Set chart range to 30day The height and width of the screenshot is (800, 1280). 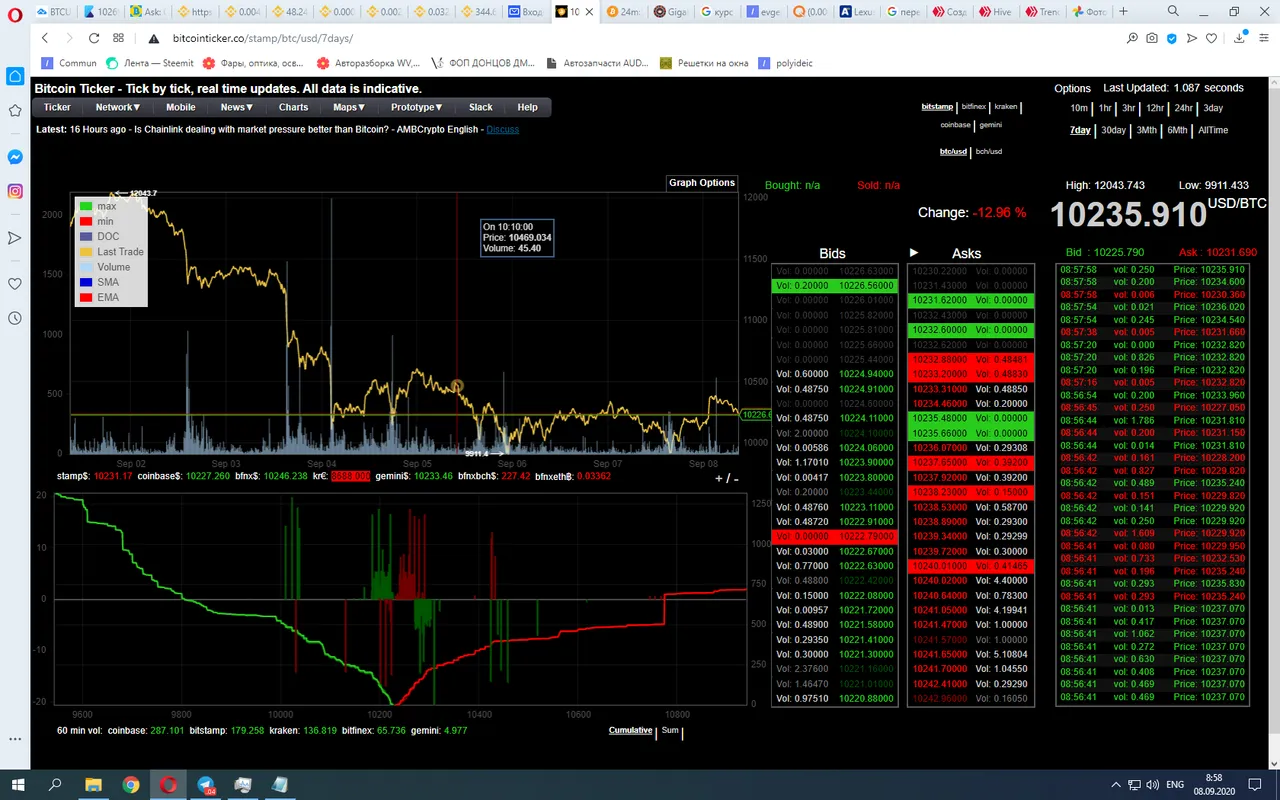click(x=1114, y=130)
